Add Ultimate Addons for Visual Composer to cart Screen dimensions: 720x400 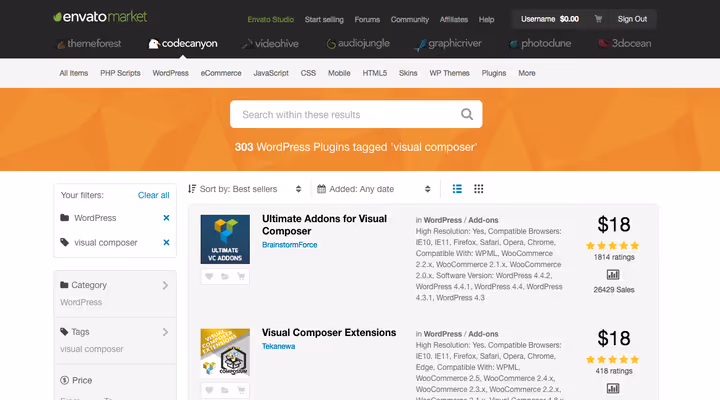241,276
